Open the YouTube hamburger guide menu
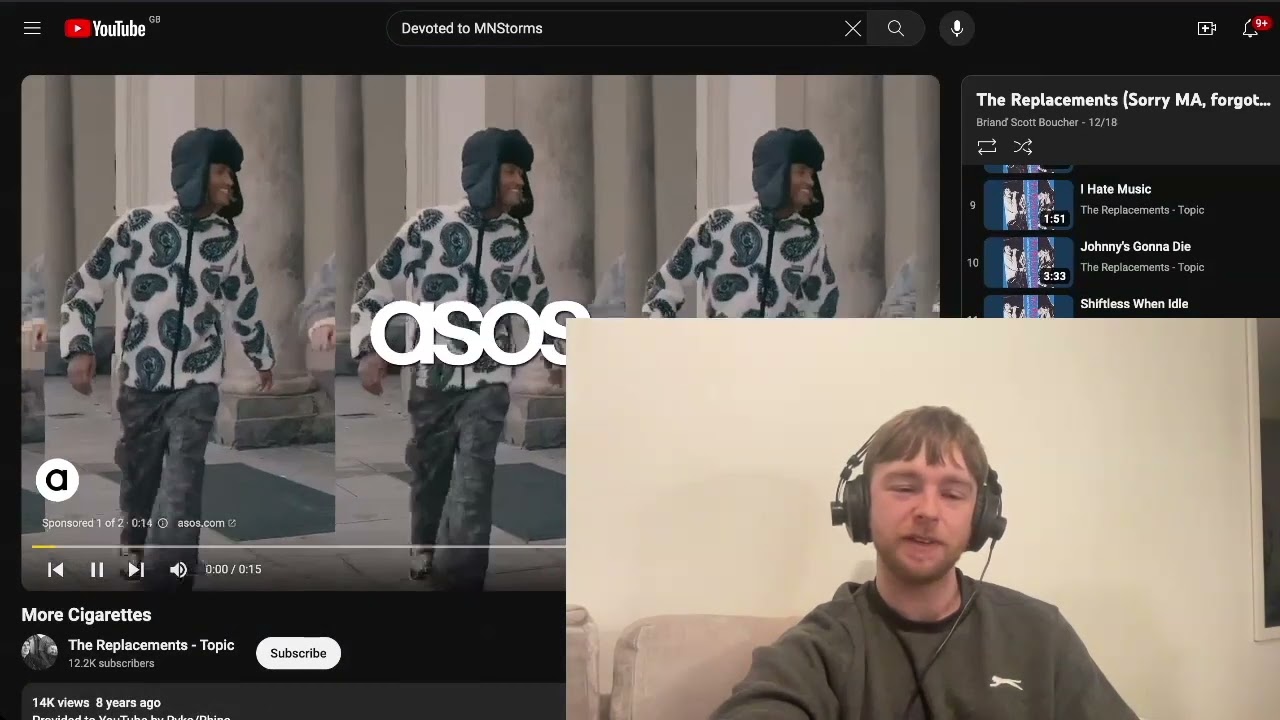The width and height of the screenshot is (1280, 720). [32, 28]
